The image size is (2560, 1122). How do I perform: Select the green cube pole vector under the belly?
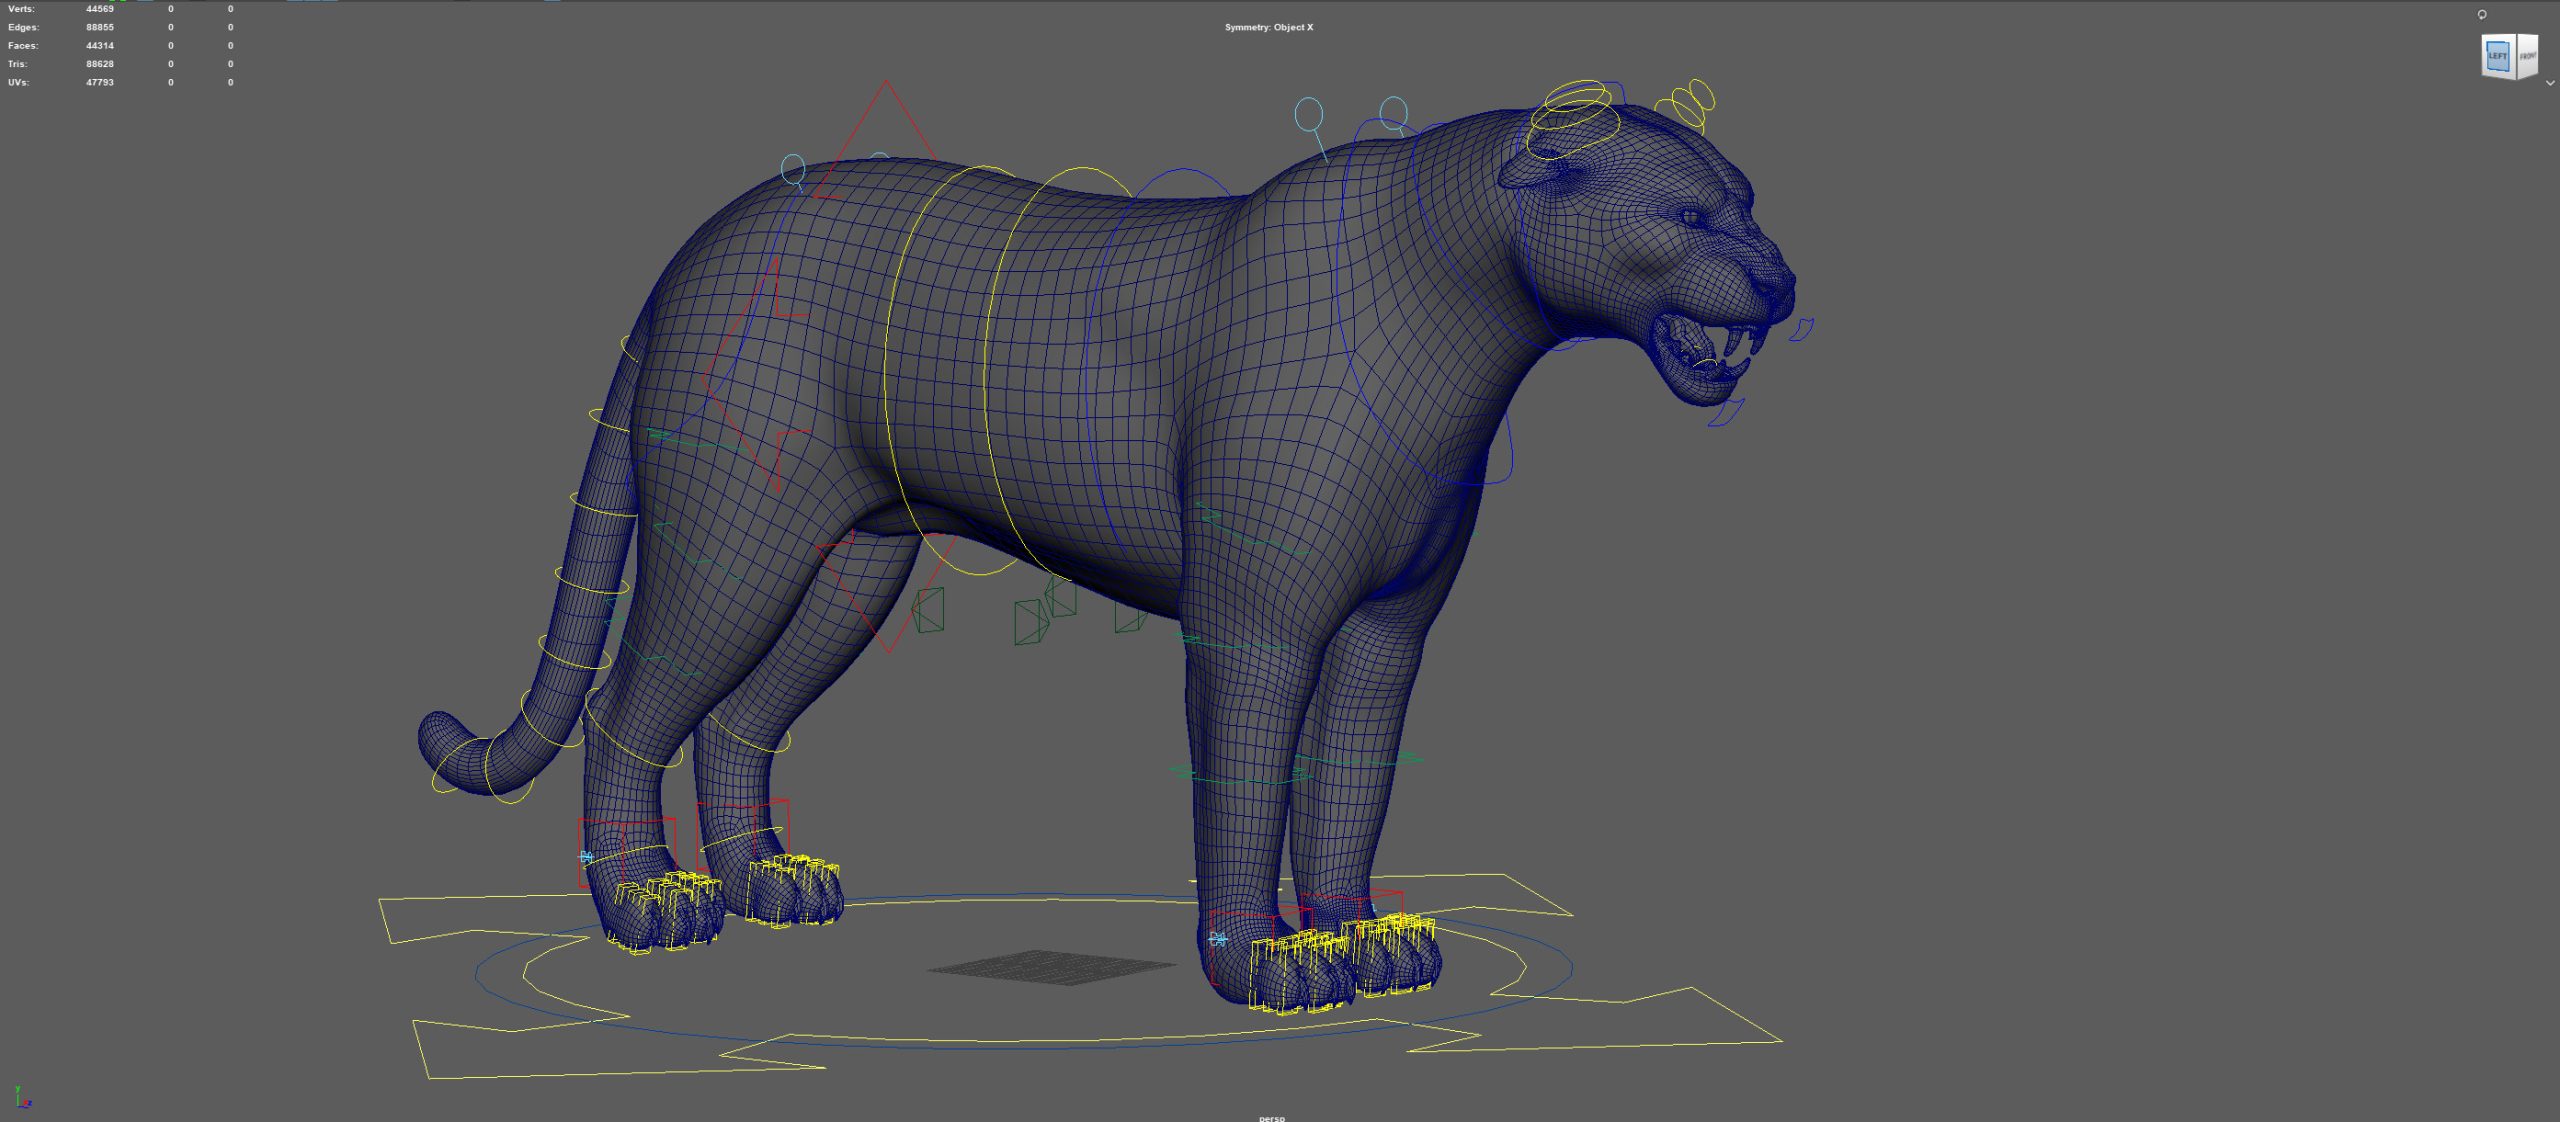1031,622
